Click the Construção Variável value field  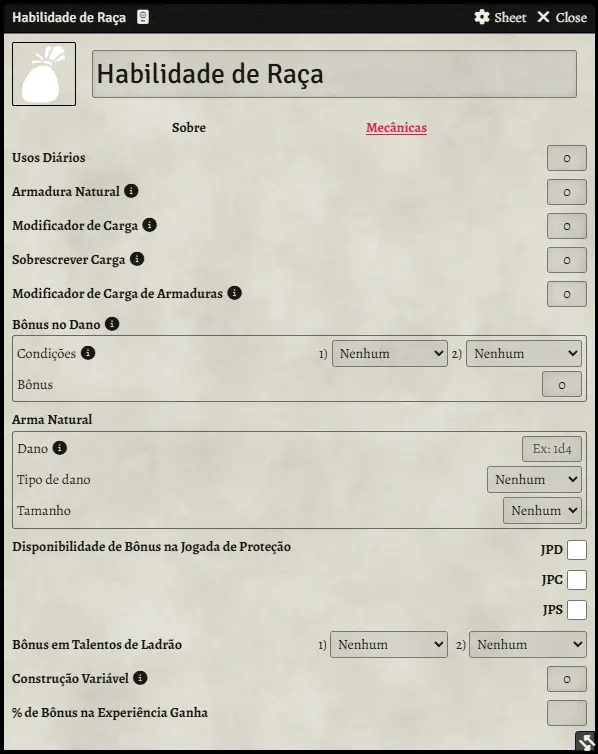tap(567, 679)
